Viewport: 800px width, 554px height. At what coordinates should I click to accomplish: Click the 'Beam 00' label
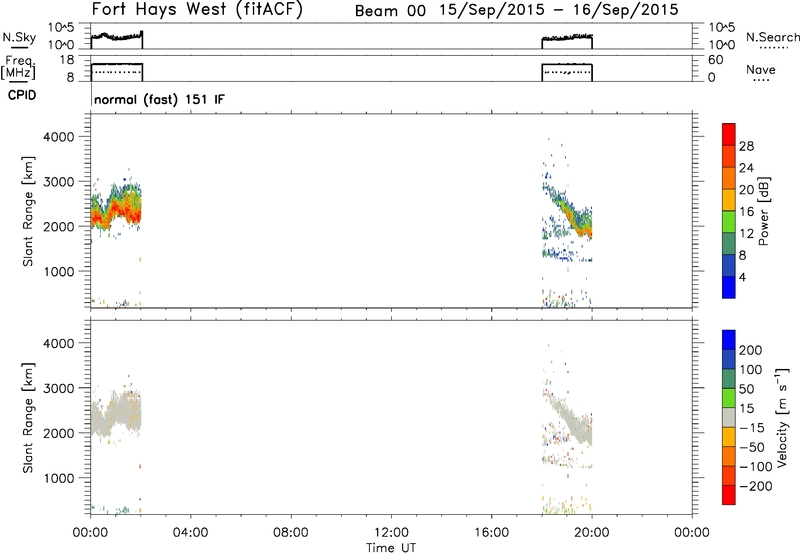390,11
